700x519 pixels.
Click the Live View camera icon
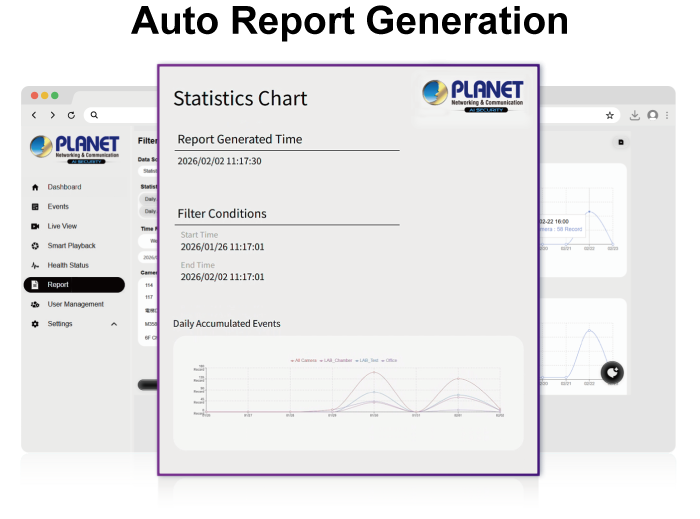coord(35,226)
